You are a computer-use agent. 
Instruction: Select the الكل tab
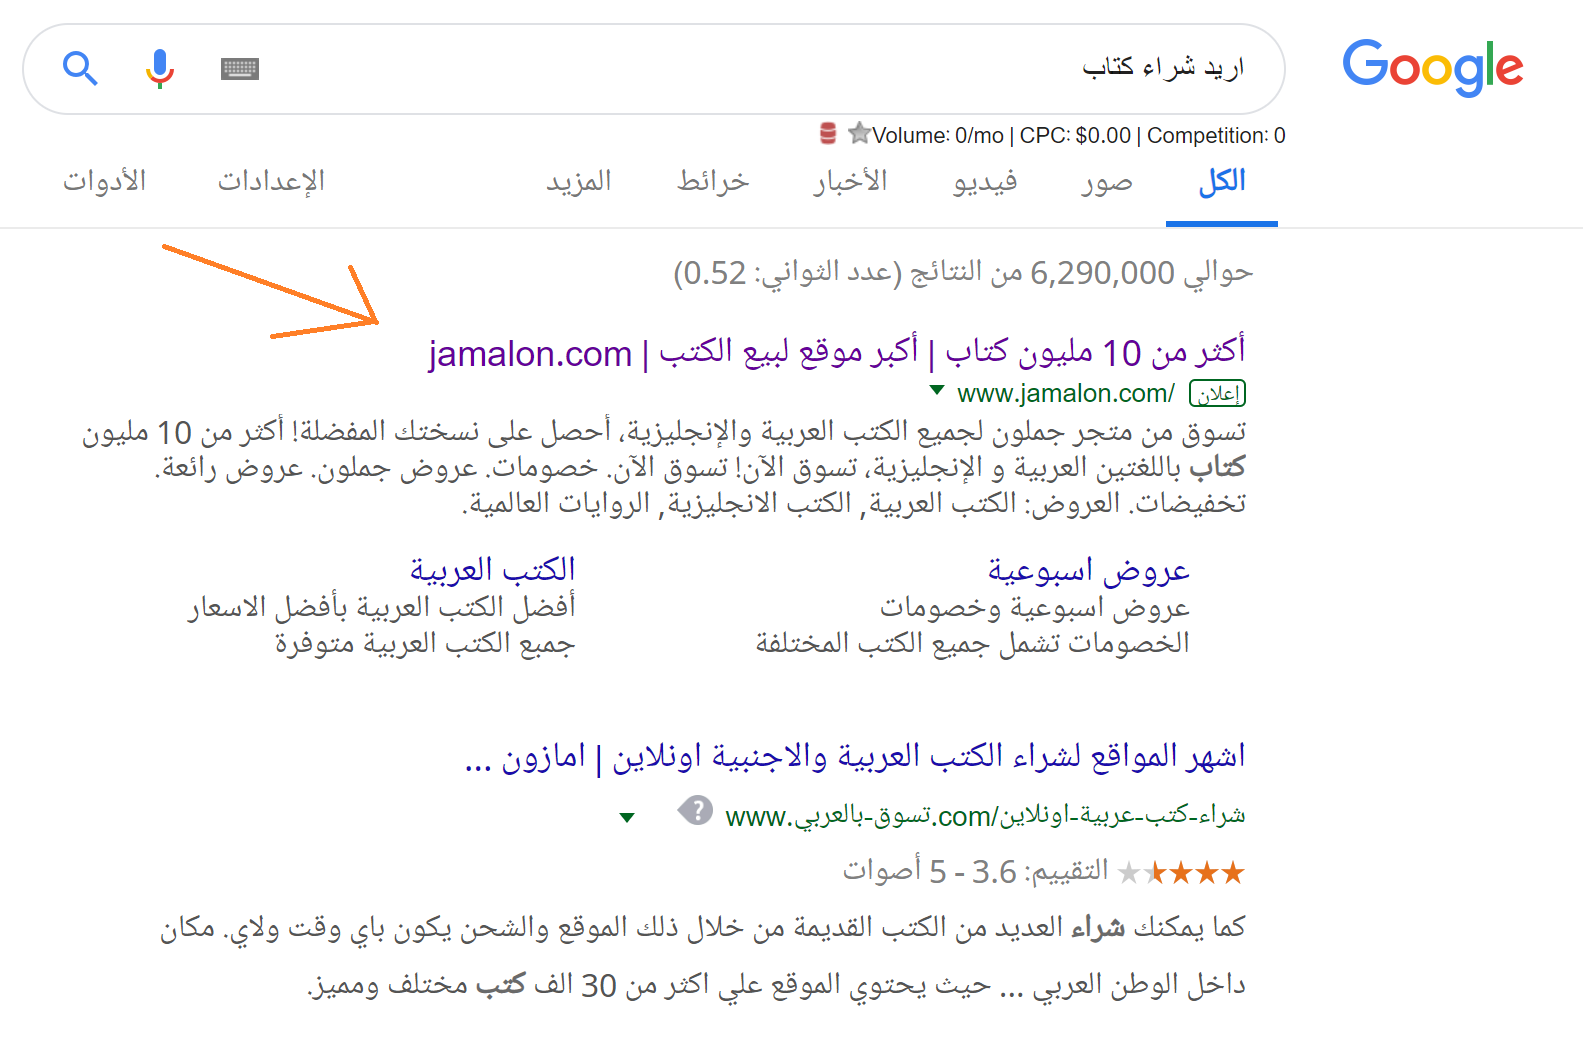[1222, 182]
